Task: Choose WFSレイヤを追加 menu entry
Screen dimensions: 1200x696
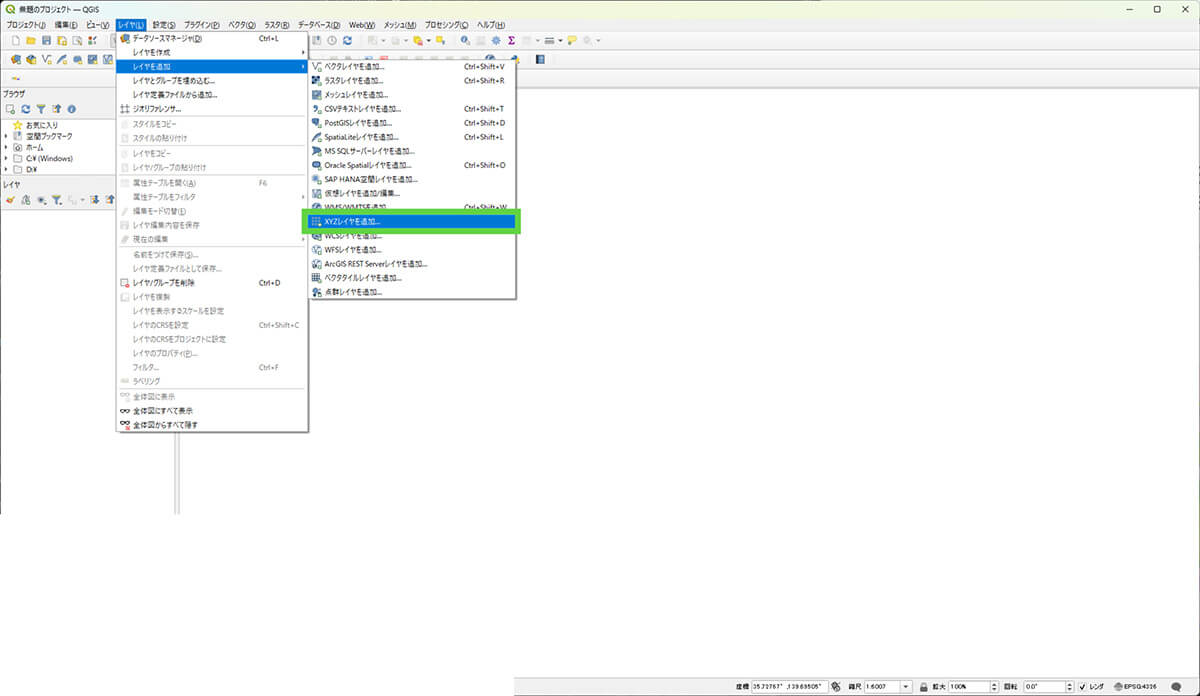Action: 410,250
